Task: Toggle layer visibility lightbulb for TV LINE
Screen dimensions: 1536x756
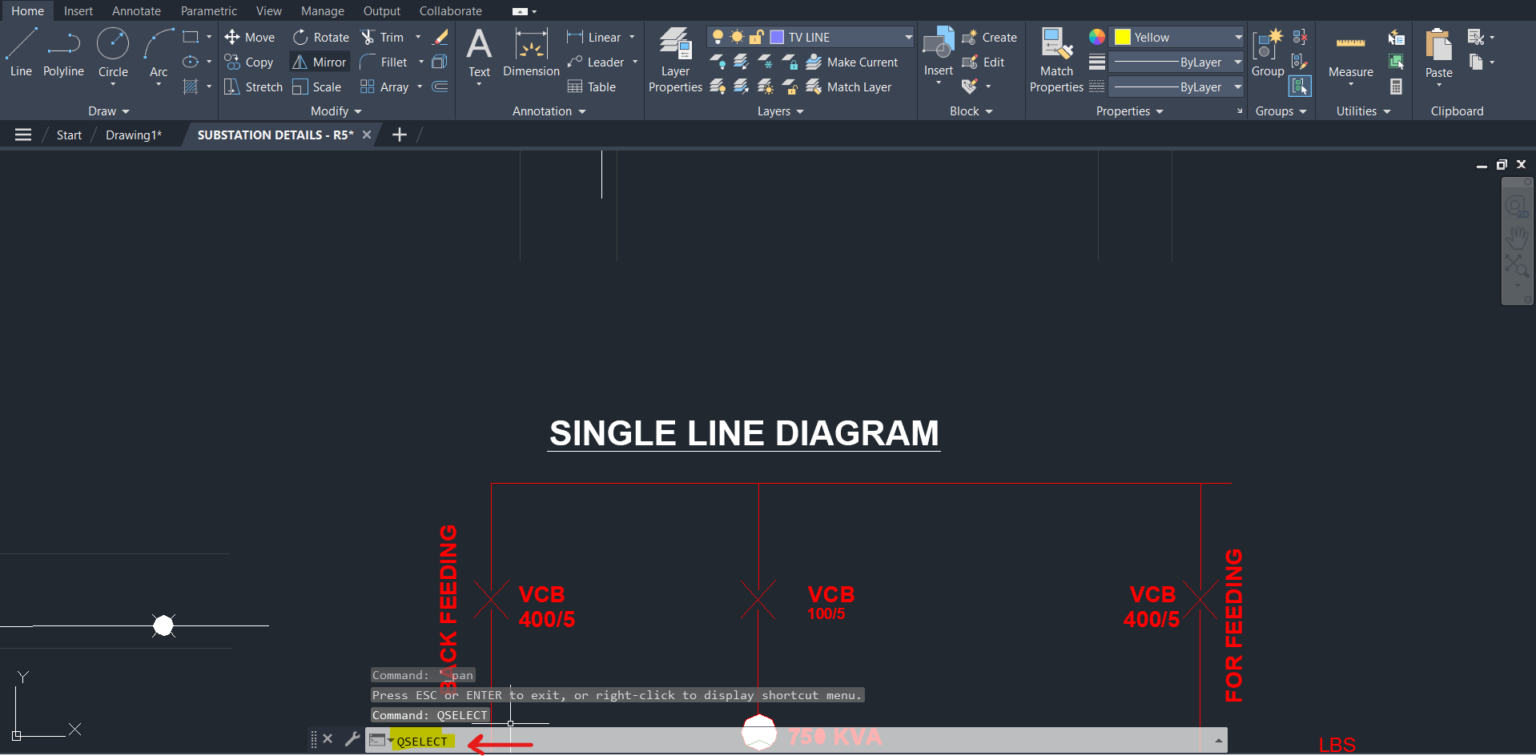Action: point(717,36)
